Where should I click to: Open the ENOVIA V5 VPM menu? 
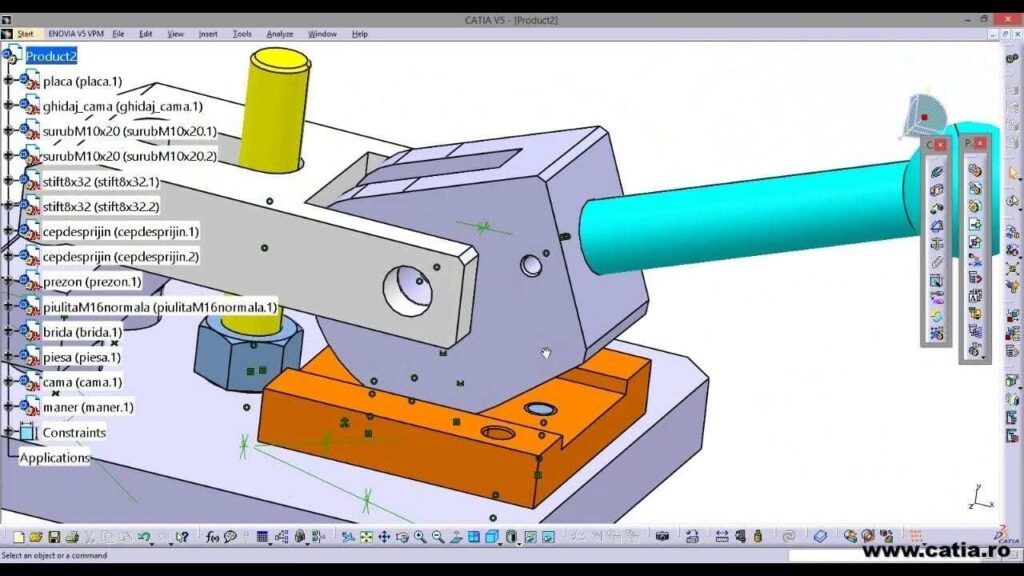[x=76, y=34]
